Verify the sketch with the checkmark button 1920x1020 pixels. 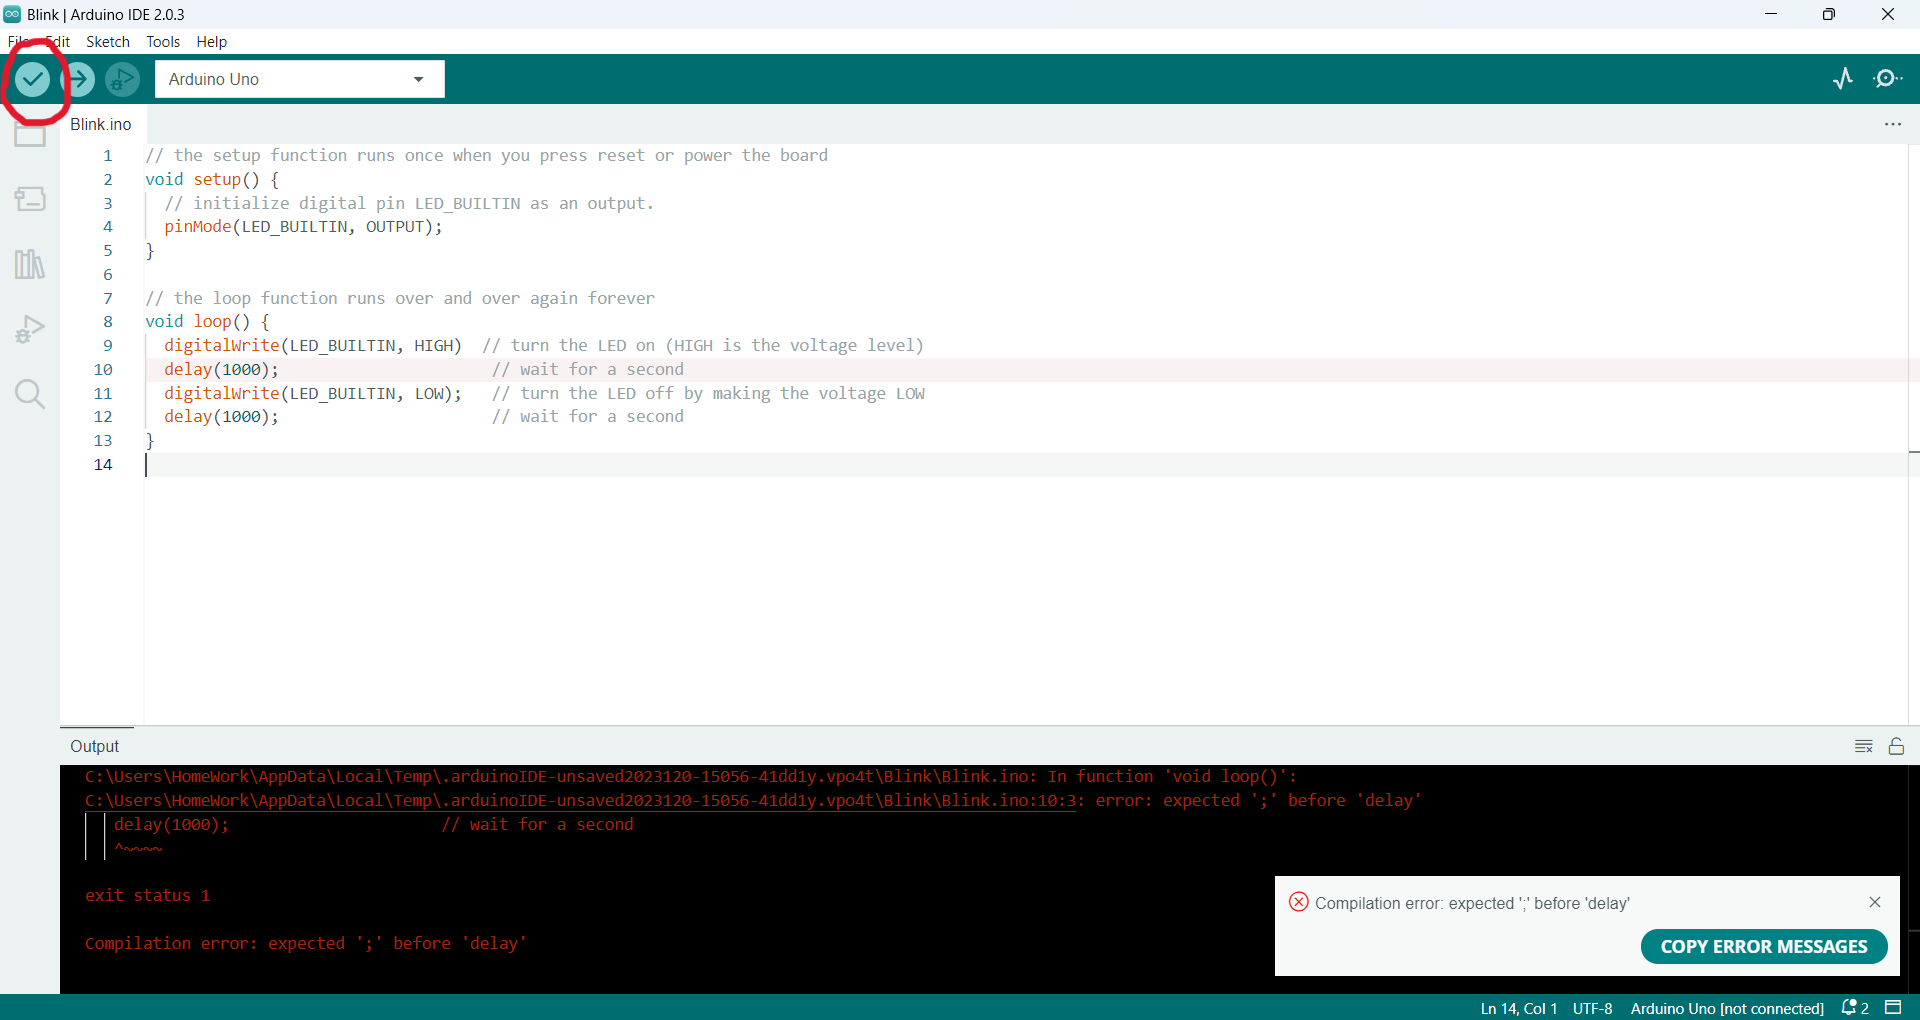point(33,79)
